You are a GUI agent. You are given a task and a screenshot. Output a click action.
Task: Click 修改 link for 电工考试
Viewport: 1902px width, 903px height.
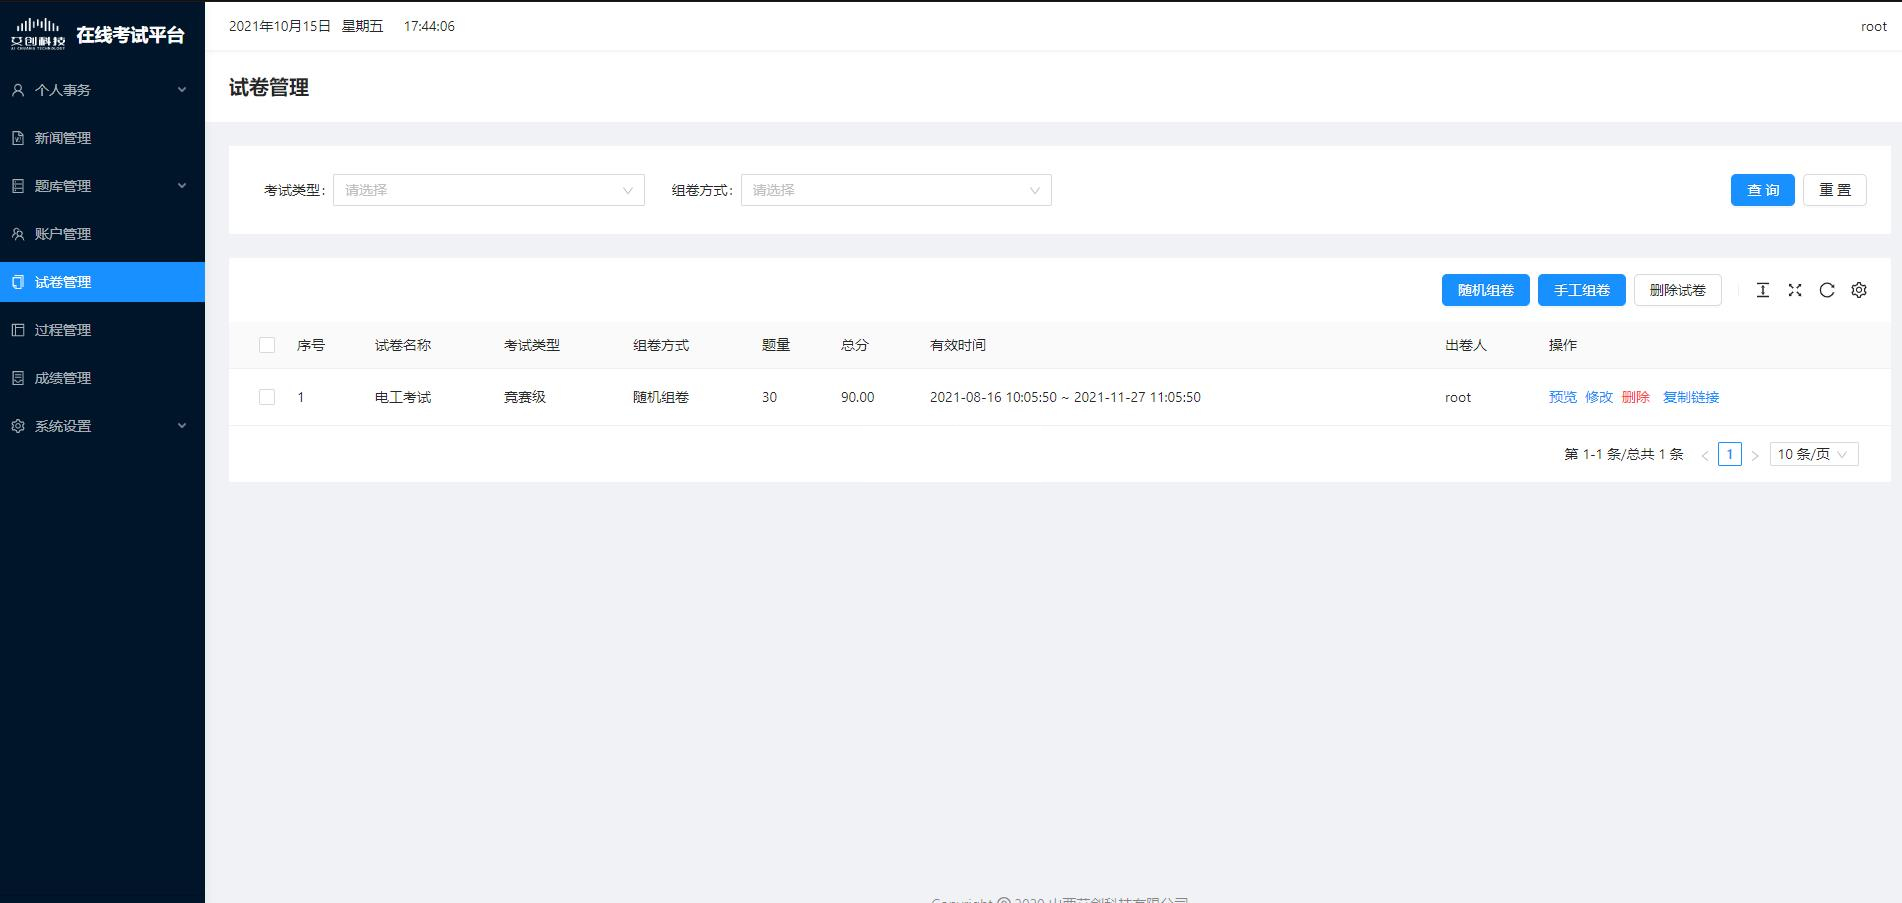(1599, 397)
